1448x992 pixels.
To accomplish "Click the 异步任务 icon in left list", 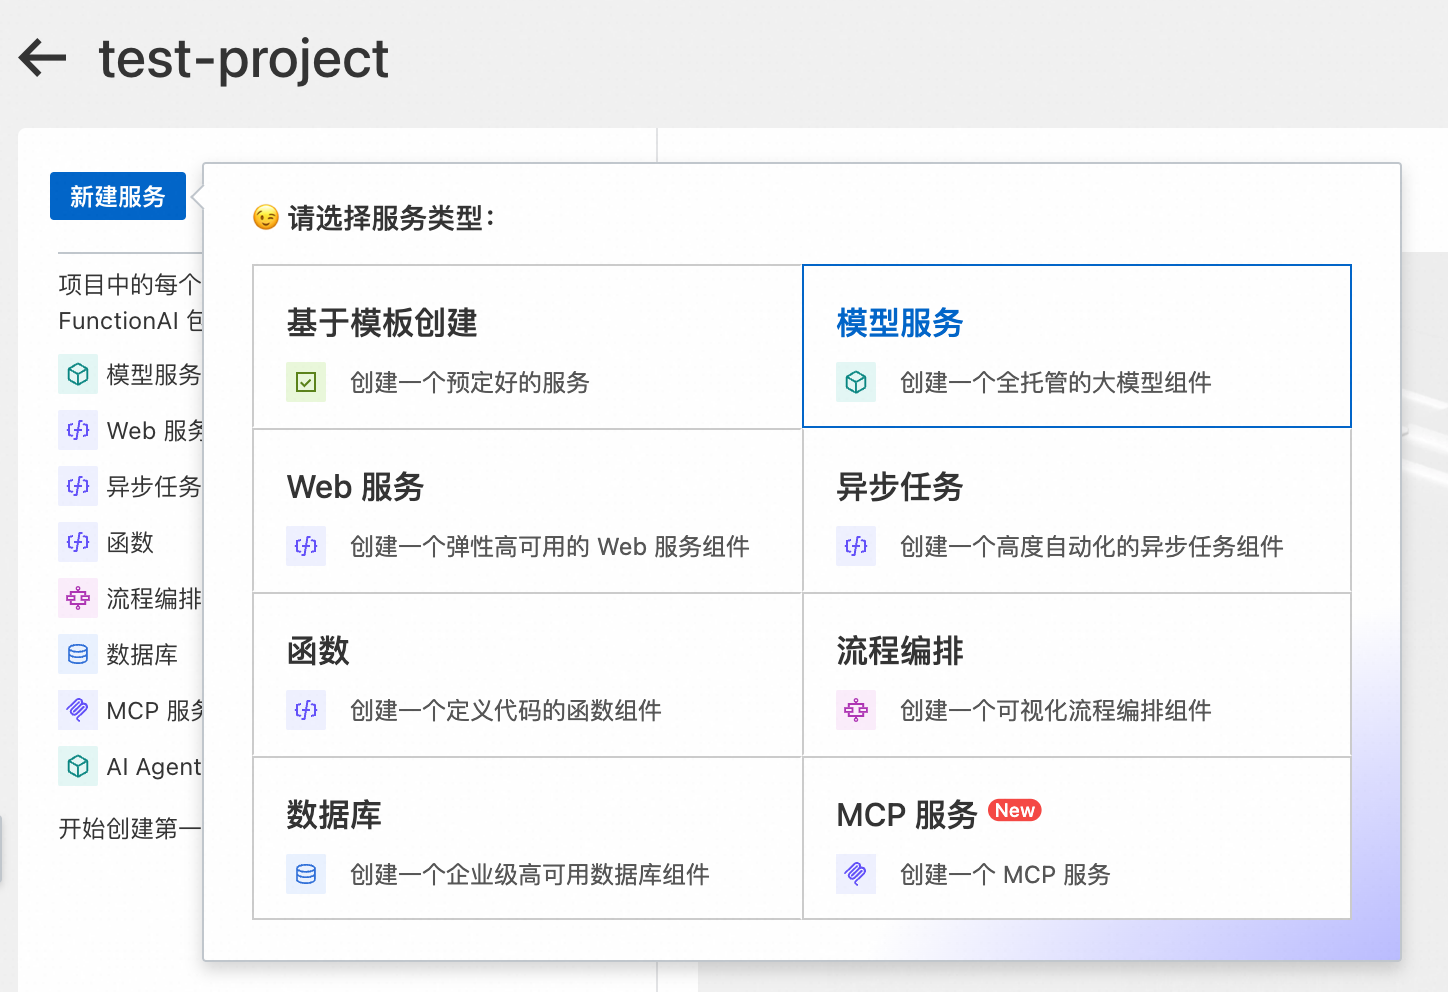I will (78, 486).
